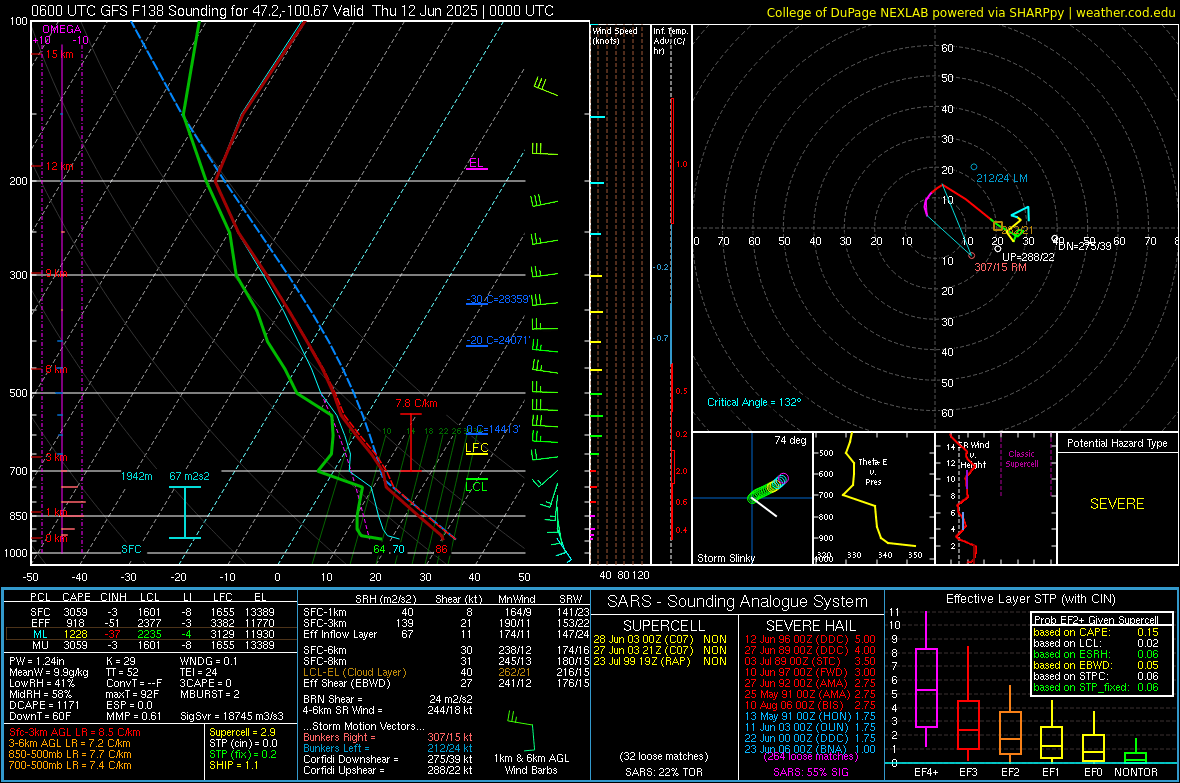Click the yellow SEVERE hazard text
Screen dimensions: 1180x783
click(1117, 504)
